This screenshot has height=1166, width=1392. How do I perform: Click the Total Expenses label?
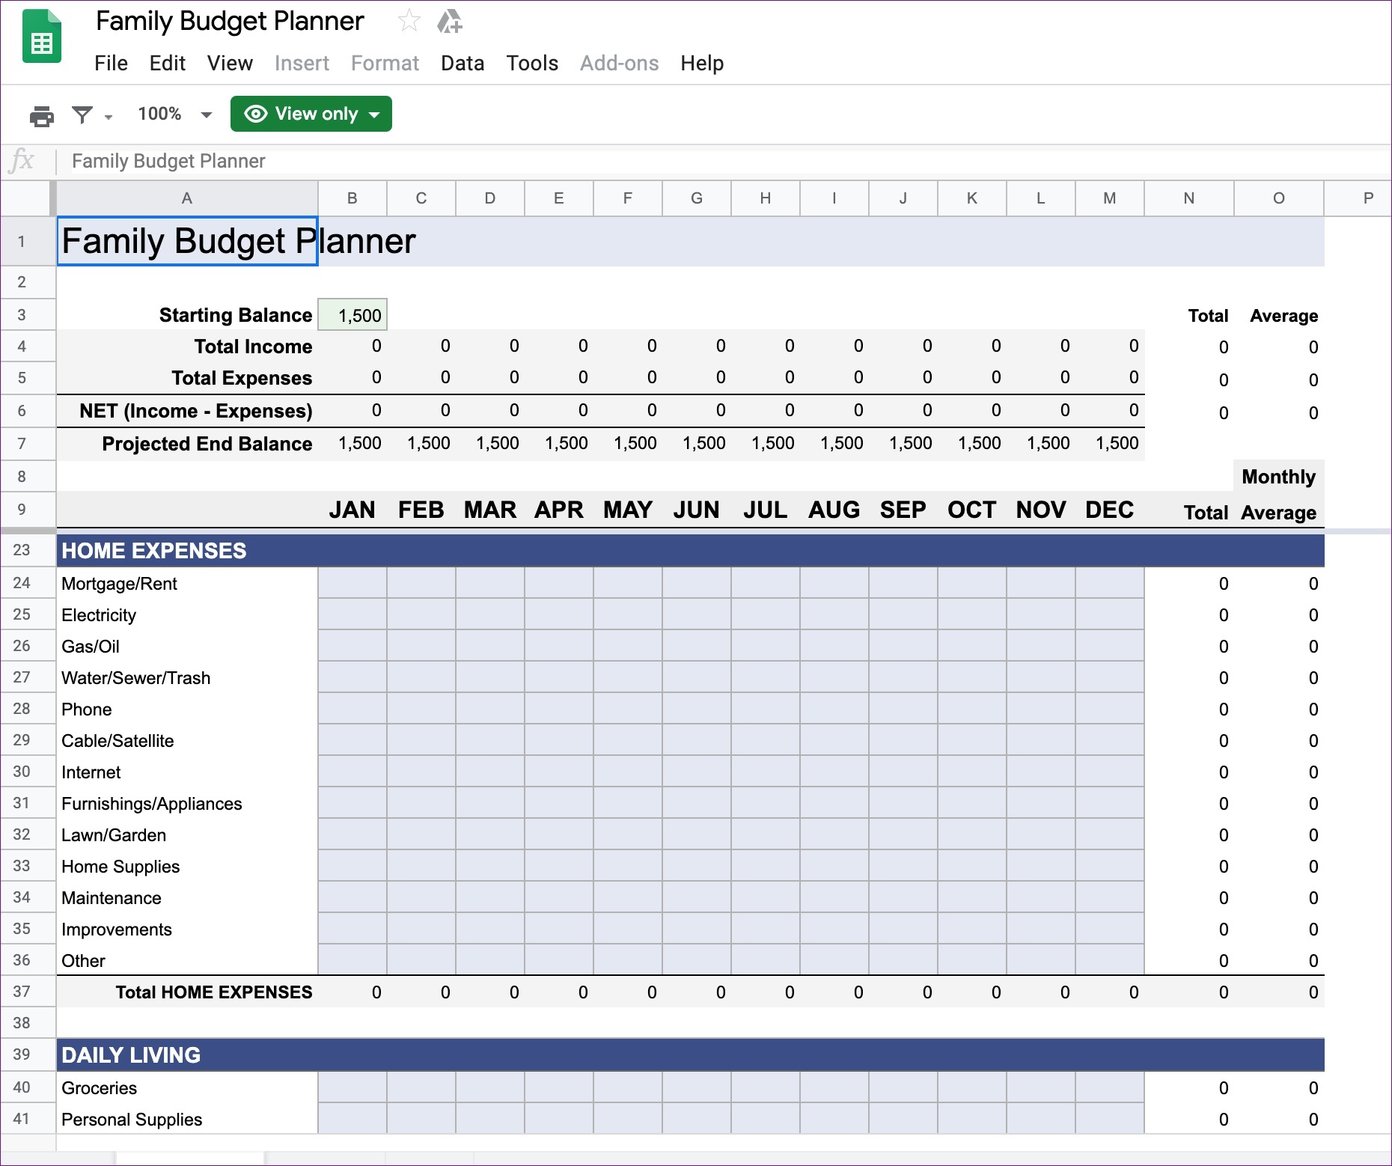pos(242,378)
